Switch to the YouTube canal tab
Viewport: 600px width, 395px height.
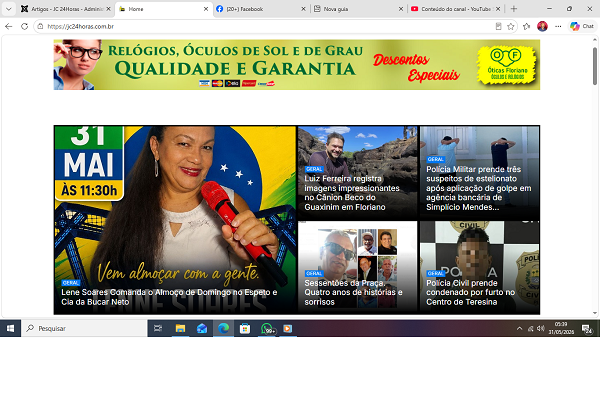pyautogui.click(x=456, y=9)
